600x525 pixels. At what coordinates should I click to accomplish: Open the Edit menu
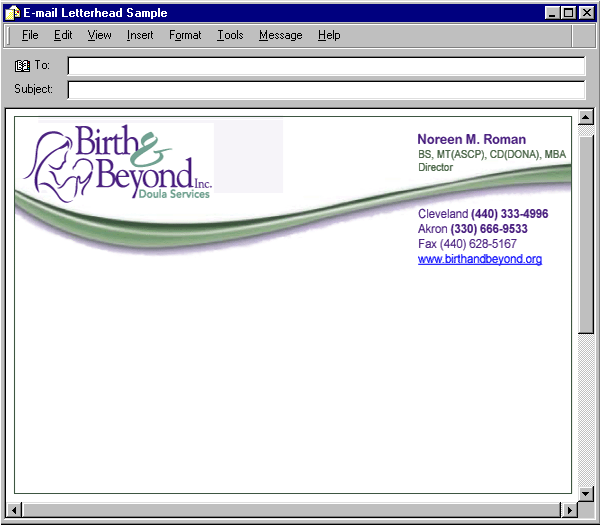coord(63,35)
